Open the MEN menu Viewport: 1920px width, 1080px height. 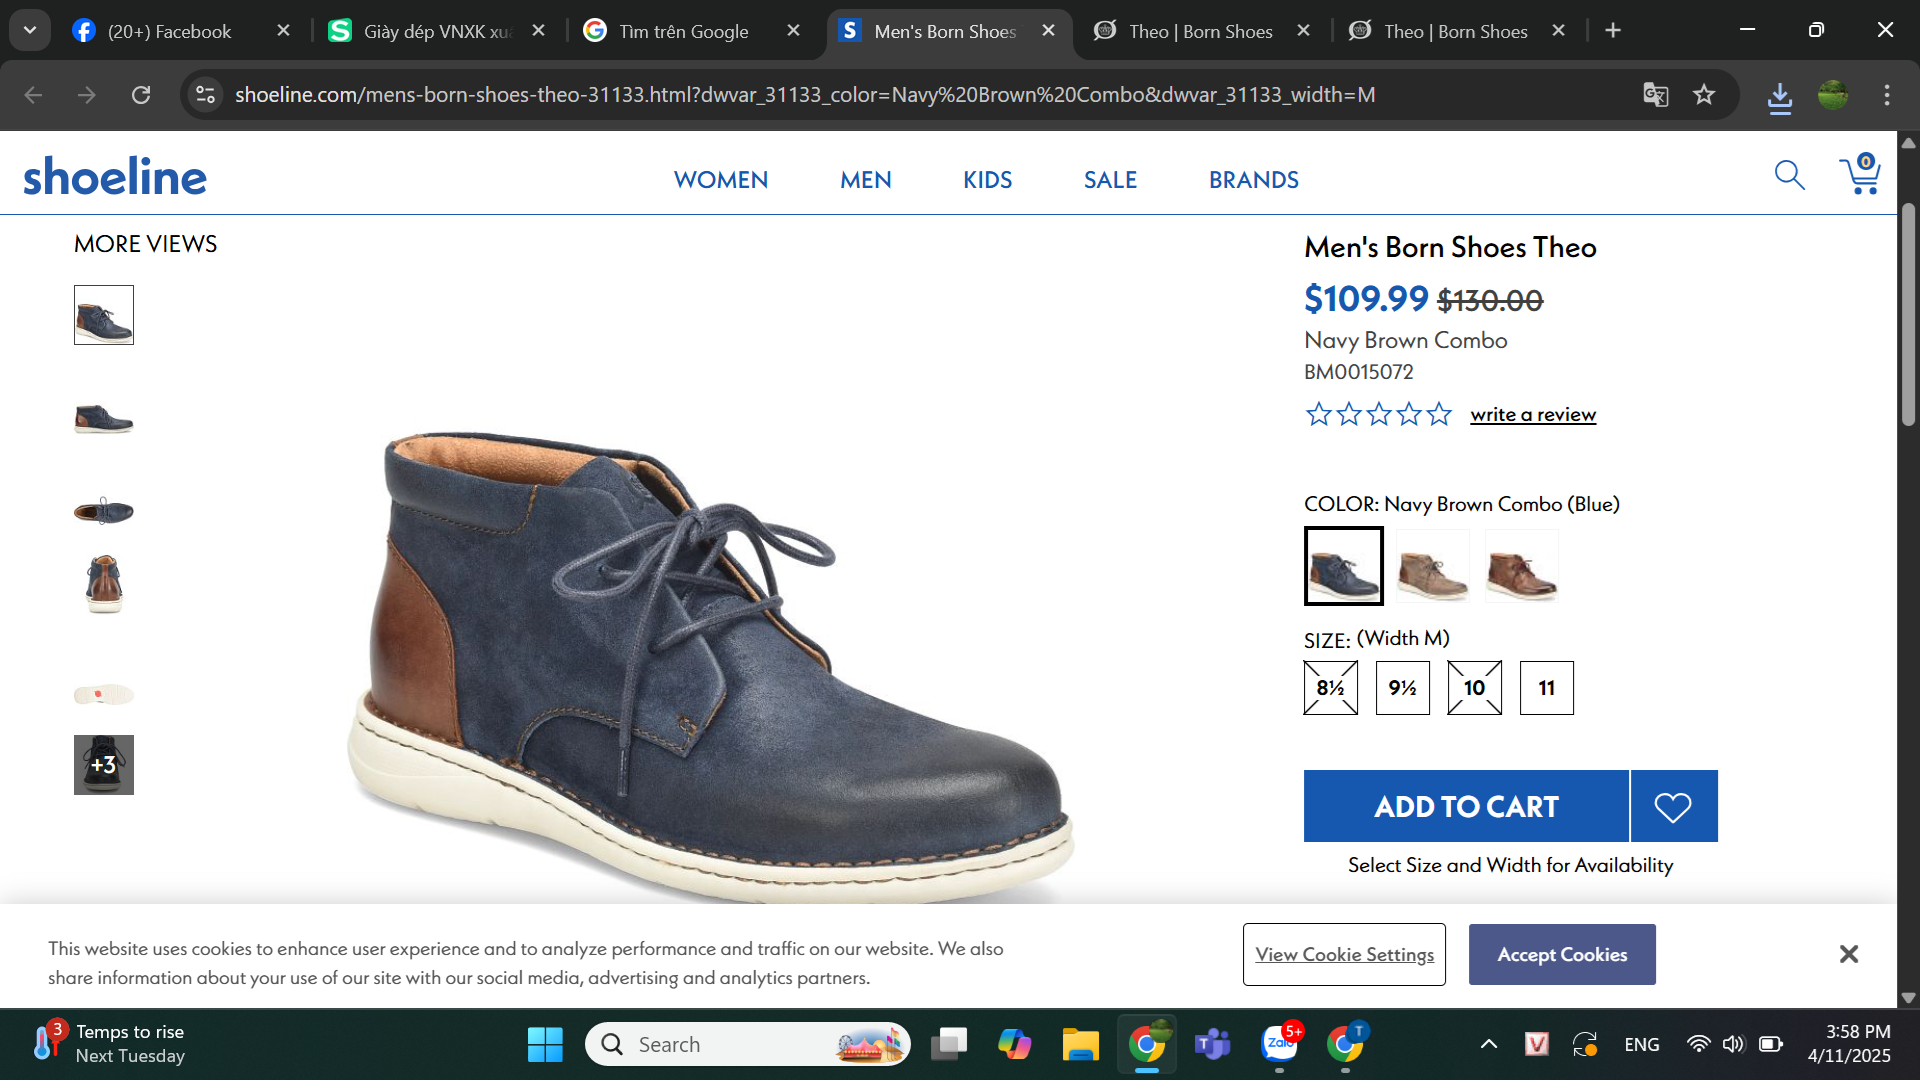(866, 180)
